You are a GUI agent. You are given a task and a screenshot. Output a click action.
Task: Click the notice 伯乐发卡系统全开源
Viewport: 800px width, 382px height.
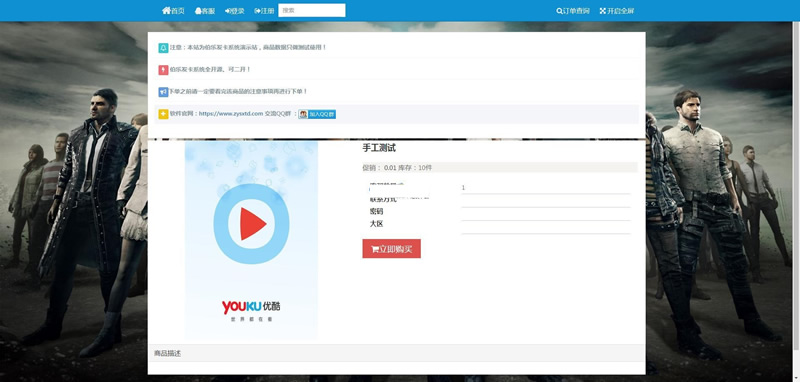pyautogui.click(x=210, y=69)
